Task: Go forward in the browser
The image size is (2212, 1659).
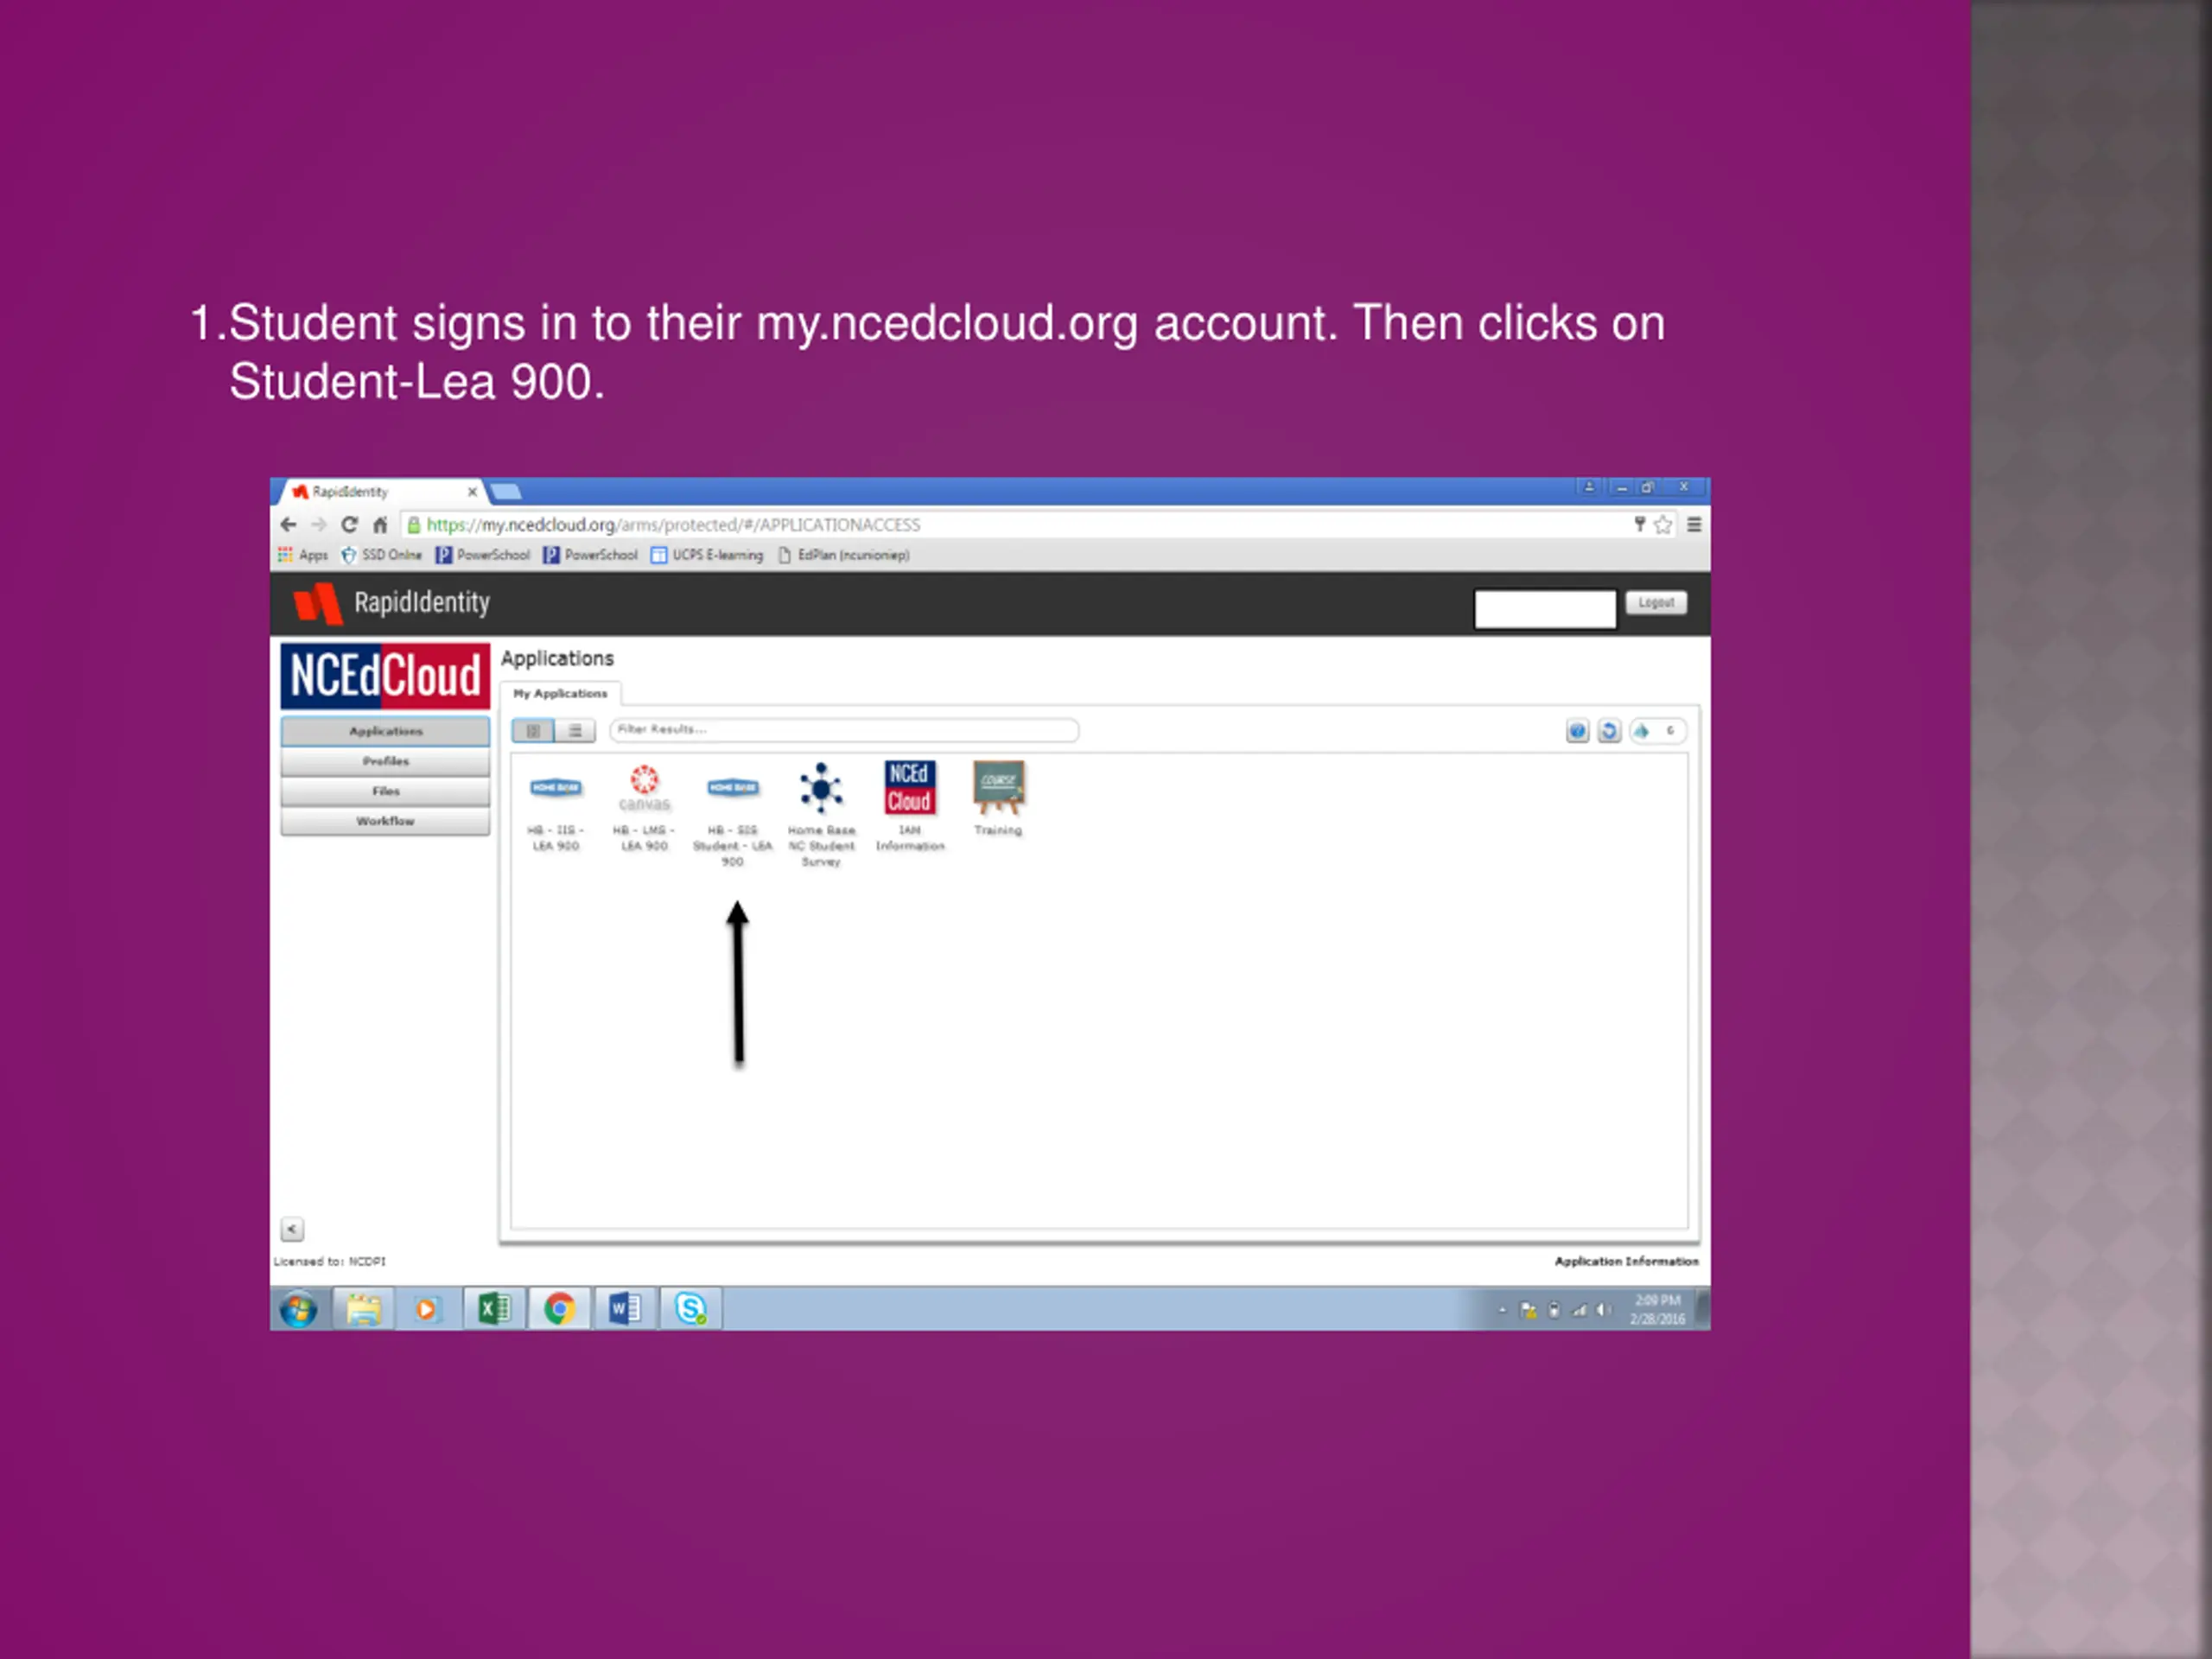Action: coord(319,524)
